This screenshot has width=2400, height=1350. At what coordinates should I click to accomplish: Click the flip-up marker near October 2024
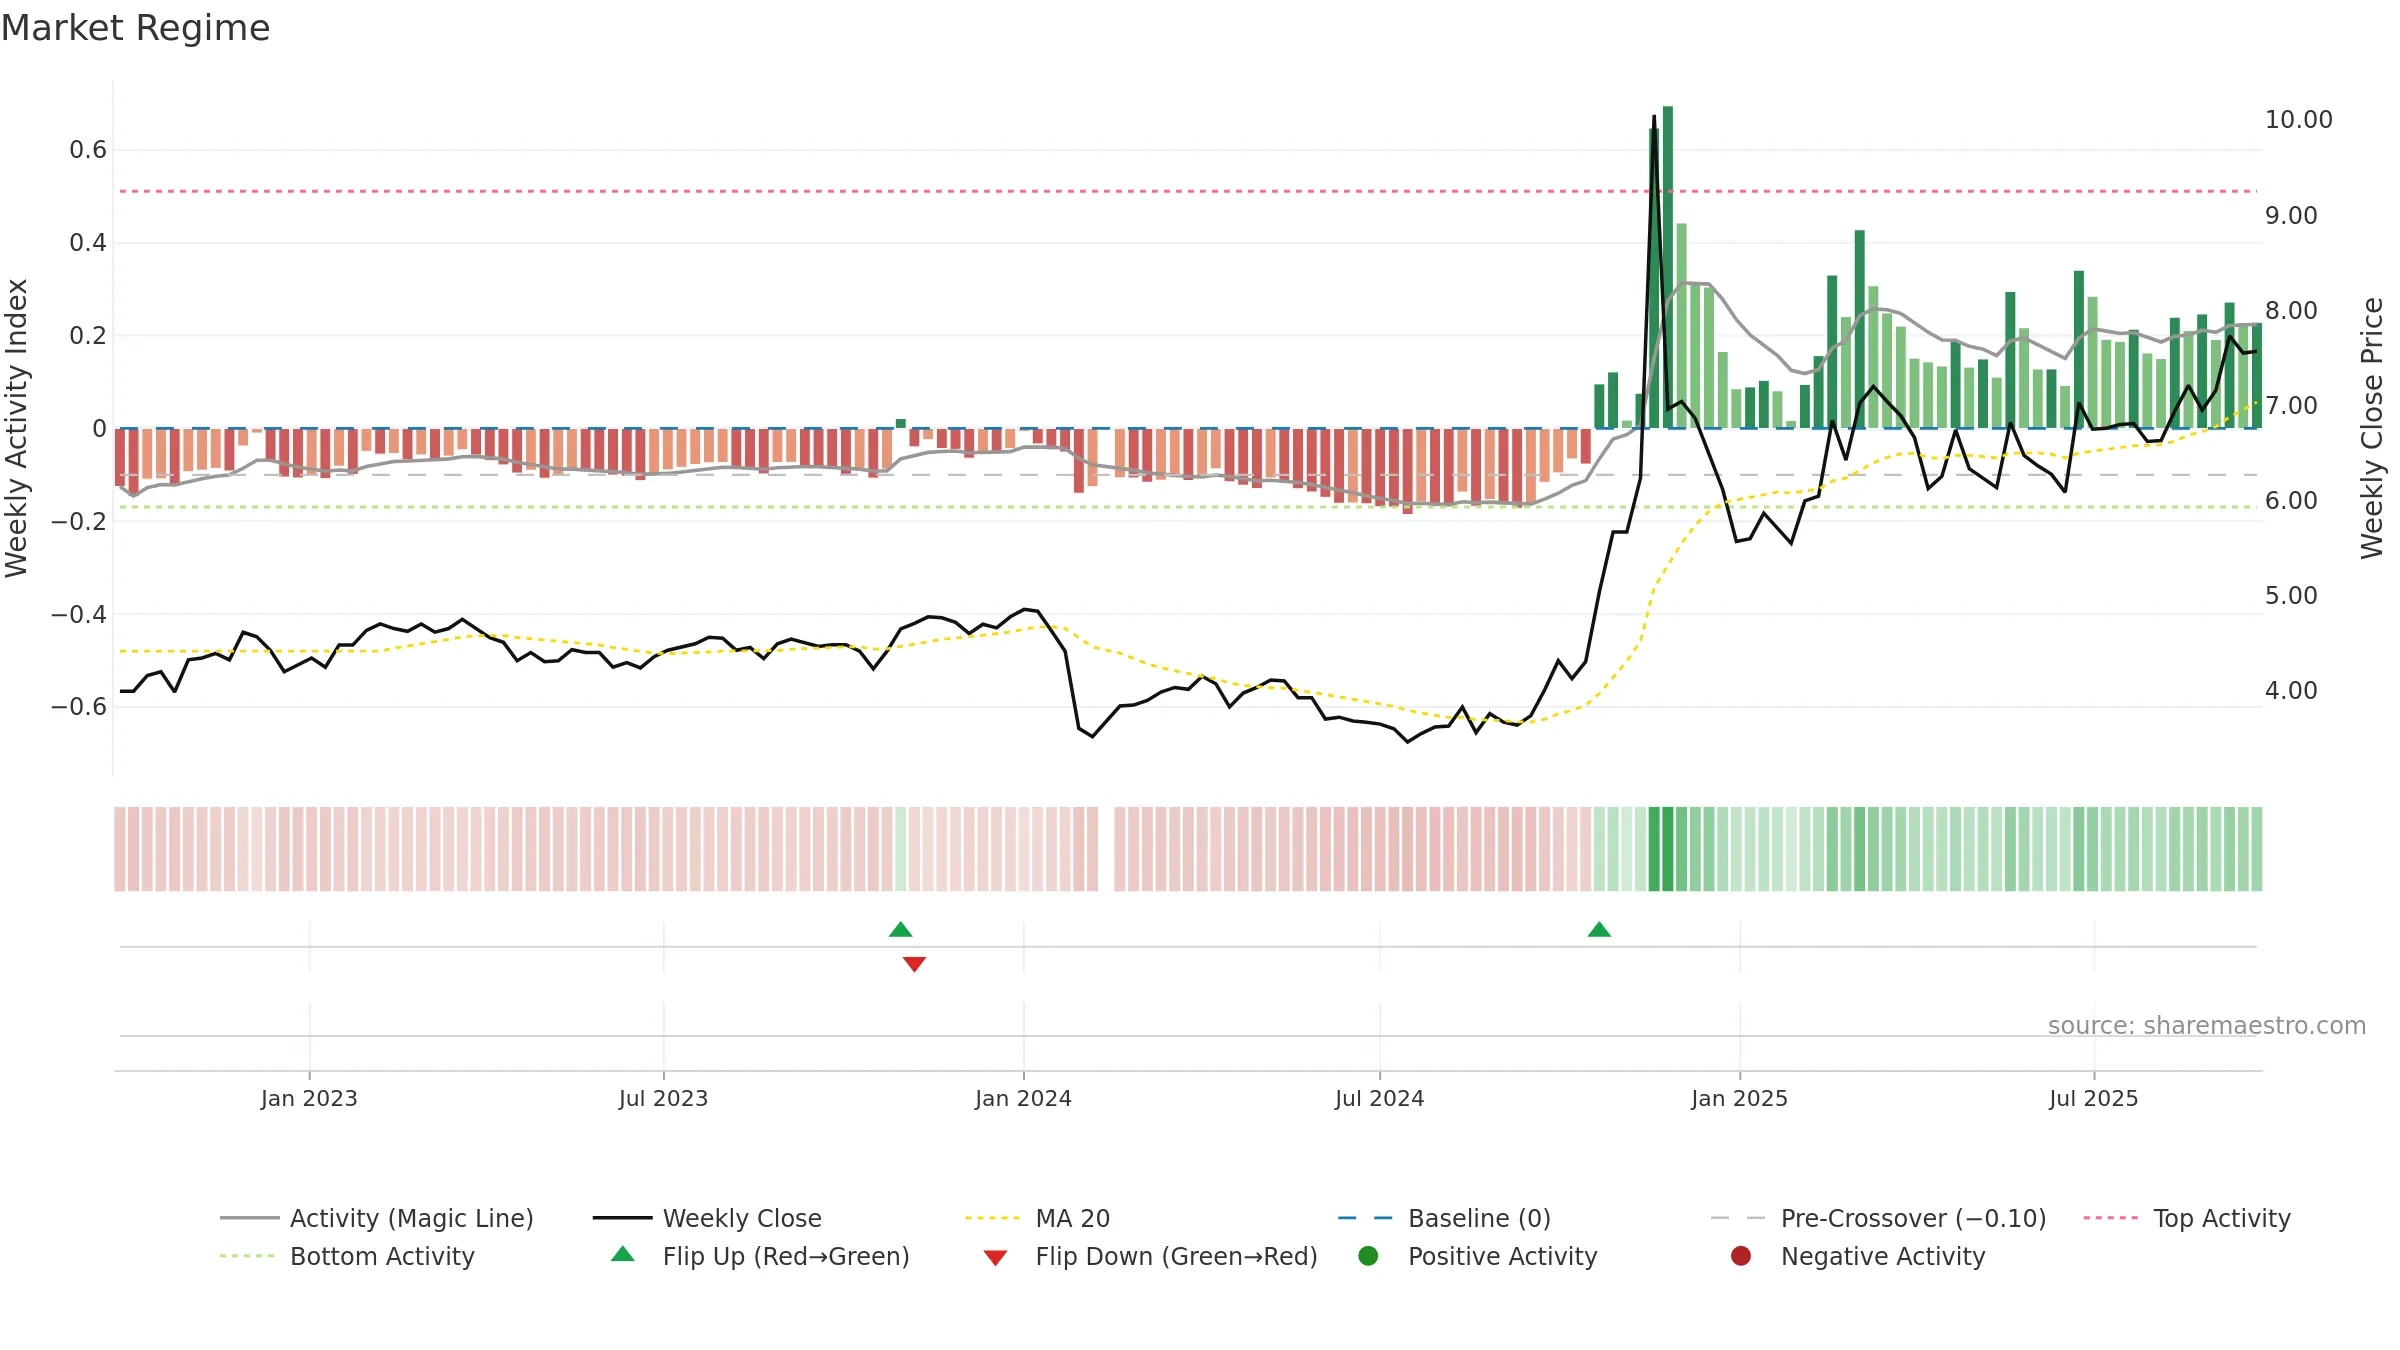point(1599,930)
